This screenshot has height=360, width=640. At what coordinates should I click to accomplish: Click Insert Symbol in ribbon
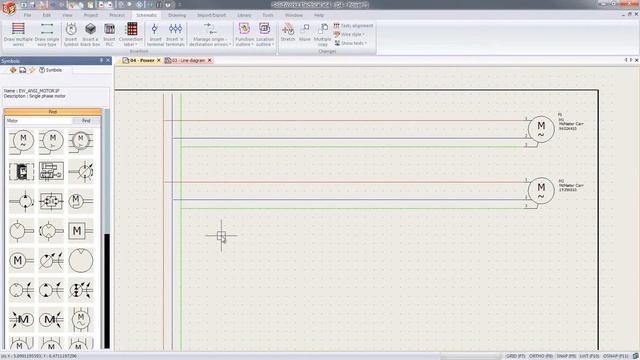click(x=71, y=34)
